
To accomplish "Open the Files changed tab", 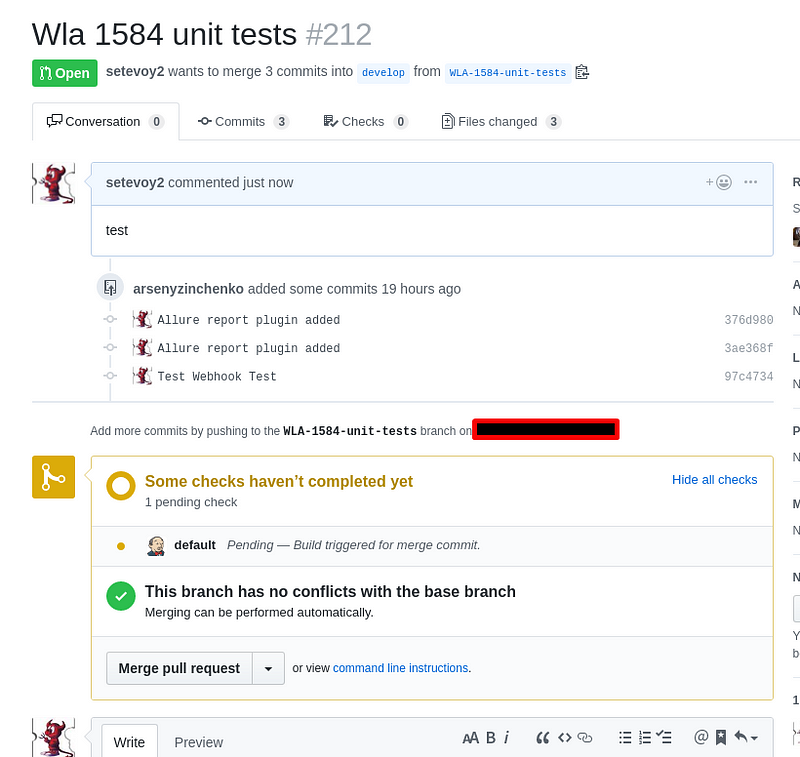I will coord(501,121).
